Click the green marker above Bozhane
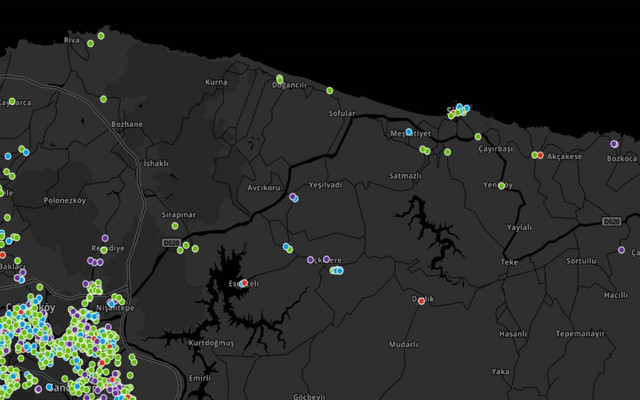Image resolution: width=640 pixels, height=400 pixels. (x=103, y=99)
